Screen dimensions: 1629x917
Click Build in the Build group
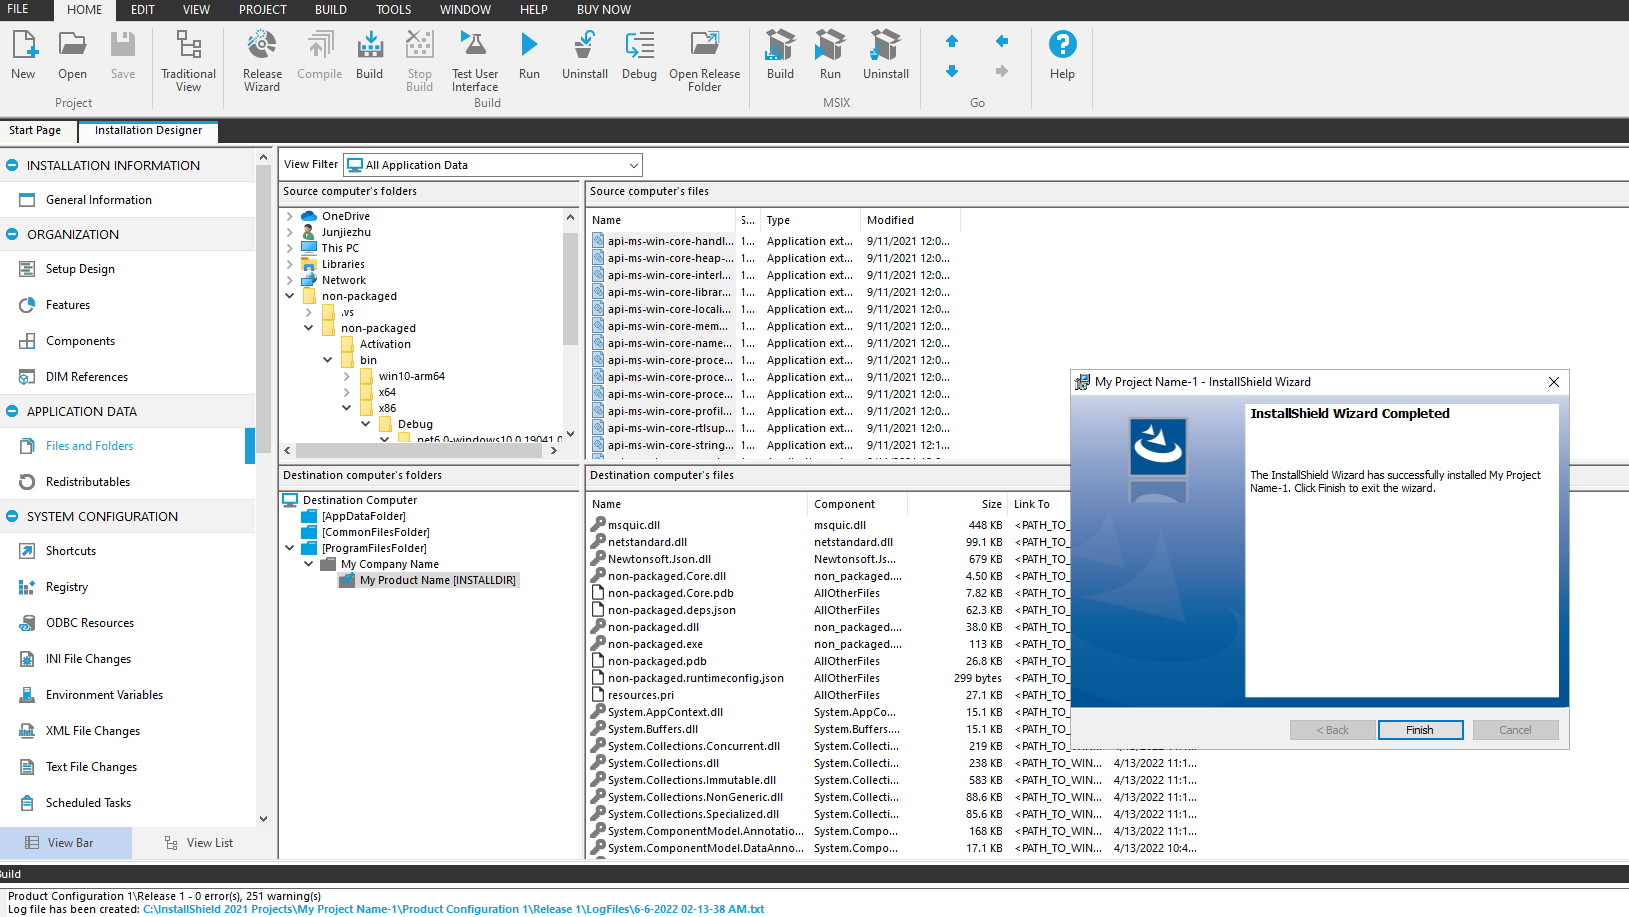click(x=369, y=56)
